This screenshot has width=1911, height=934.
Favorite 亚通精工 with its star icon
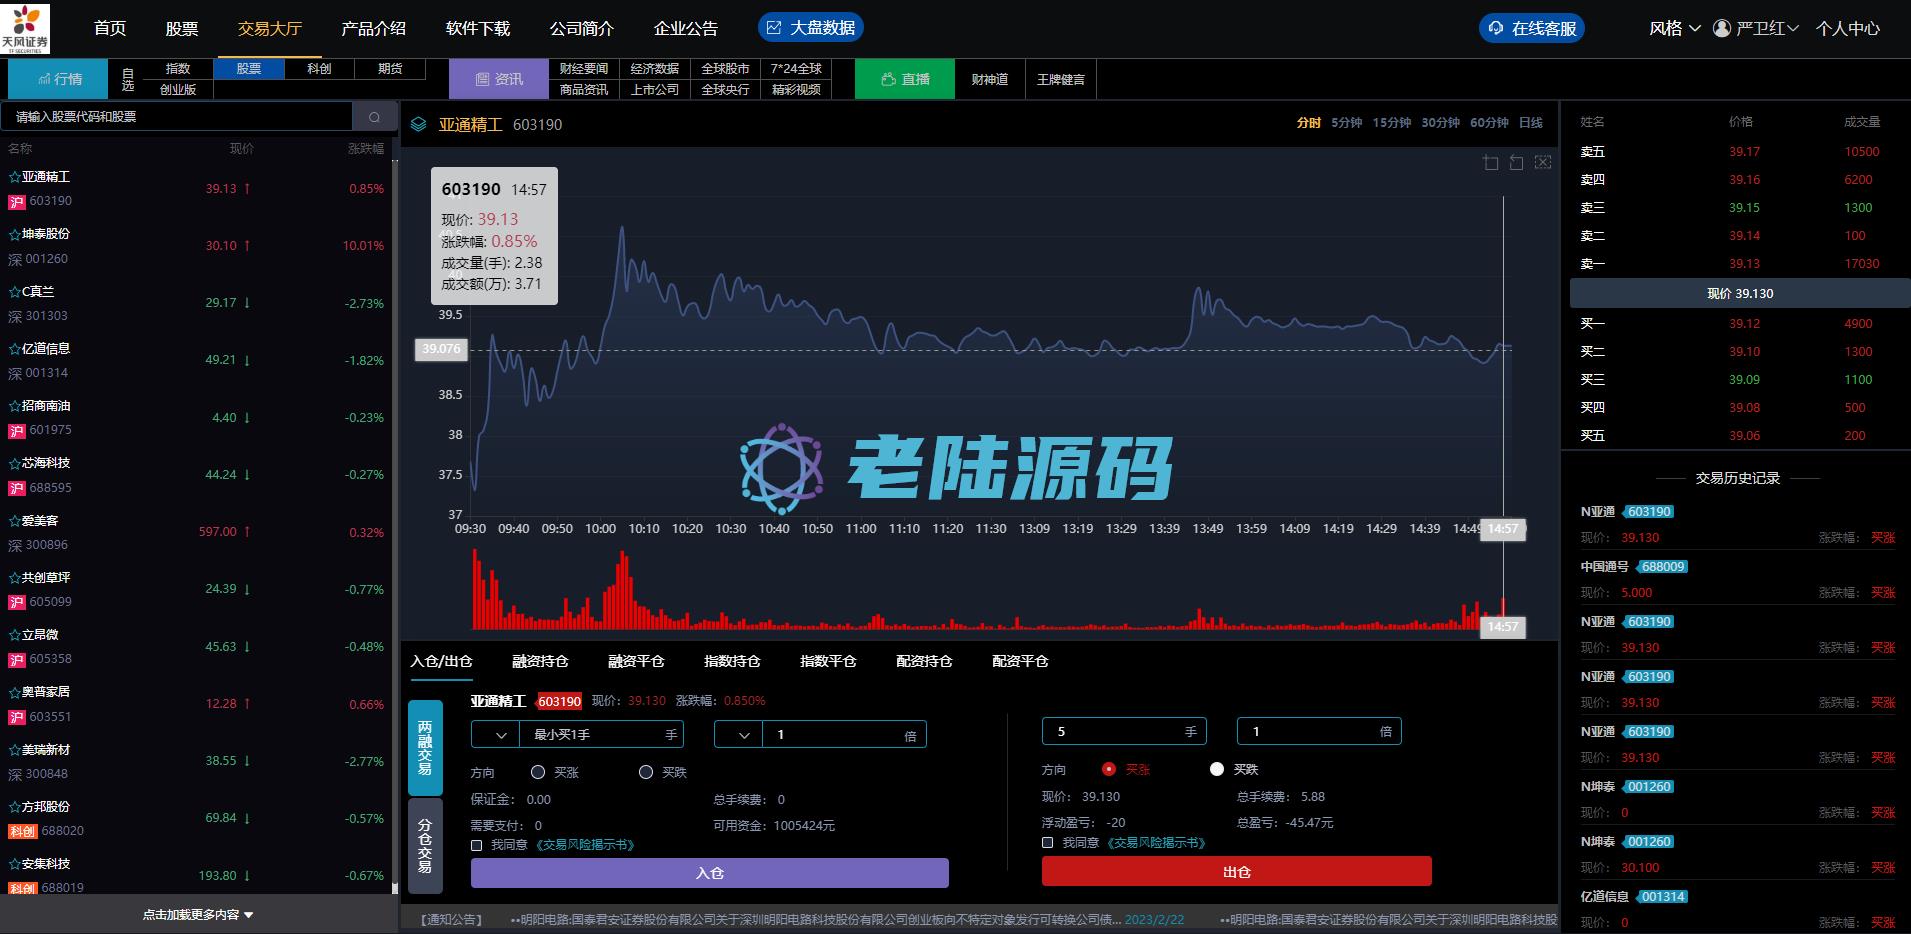14,177
